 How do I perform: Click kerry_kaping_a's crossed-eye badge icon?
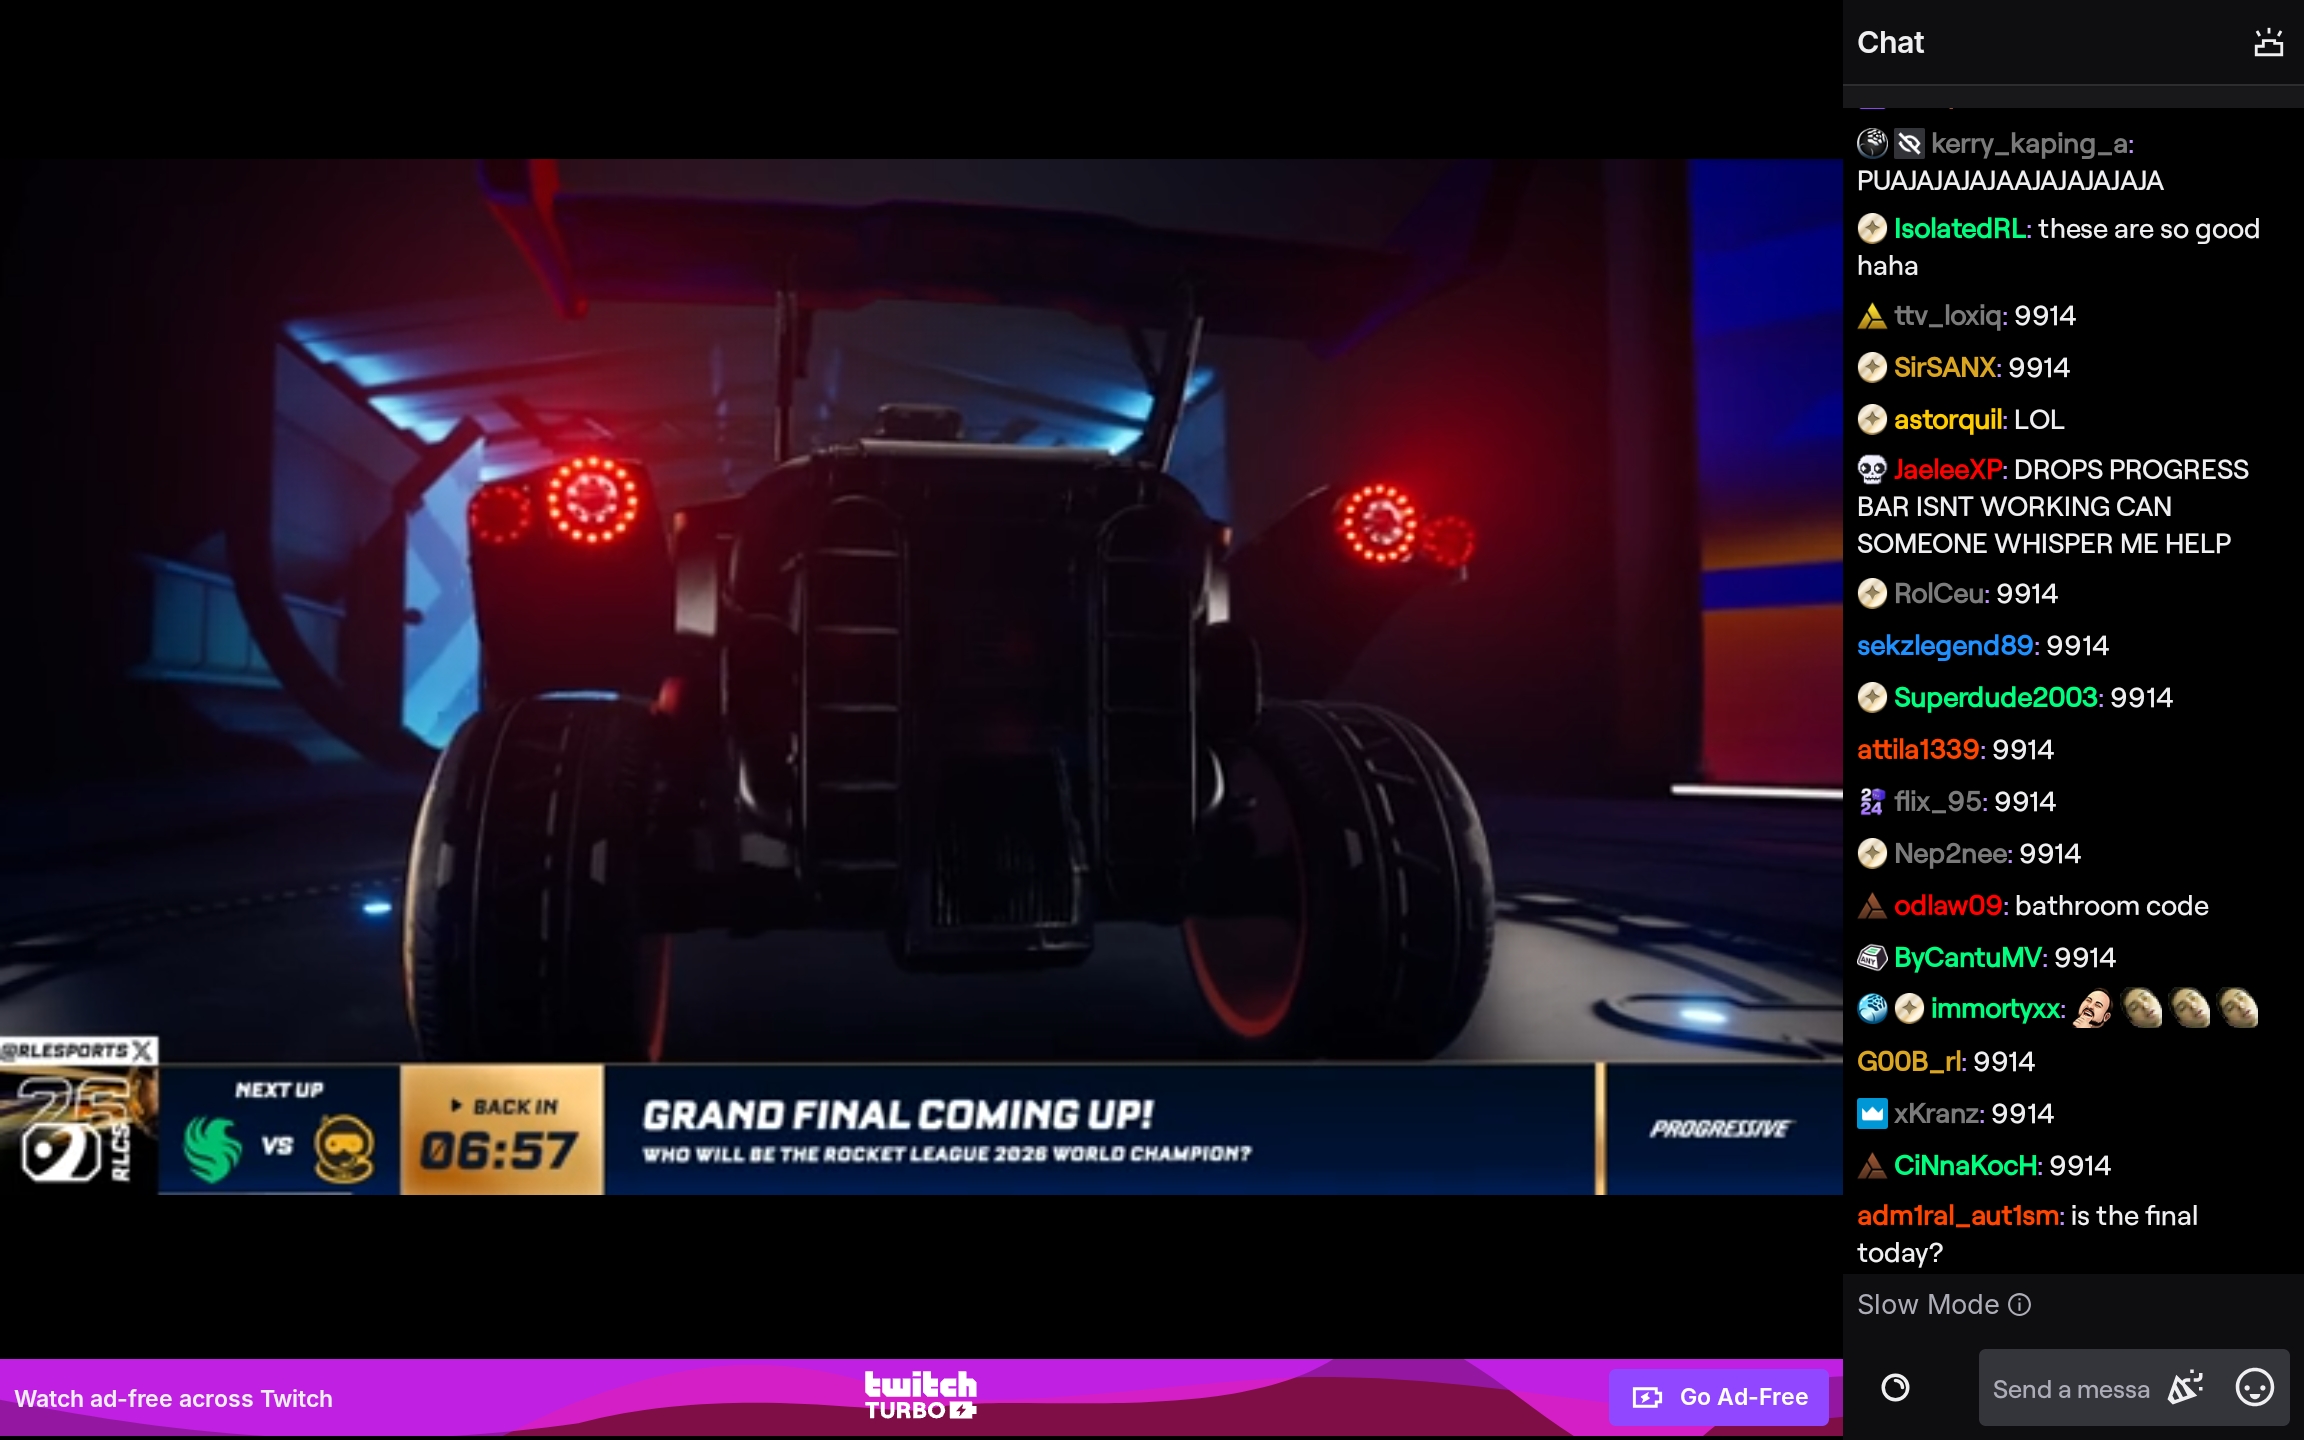[x=1909, y=144]
